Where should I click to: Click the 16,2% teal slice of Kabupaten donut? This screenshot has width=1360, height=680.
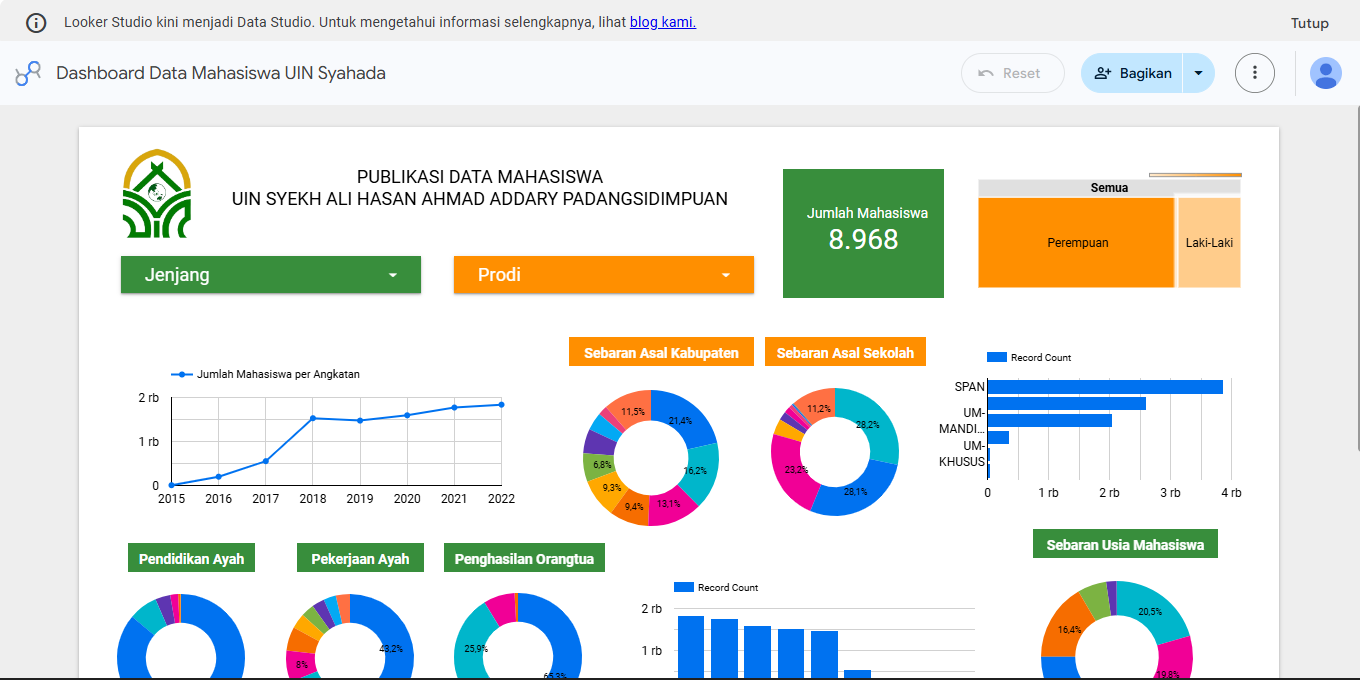pyautogui.click(x=701, y=472)
